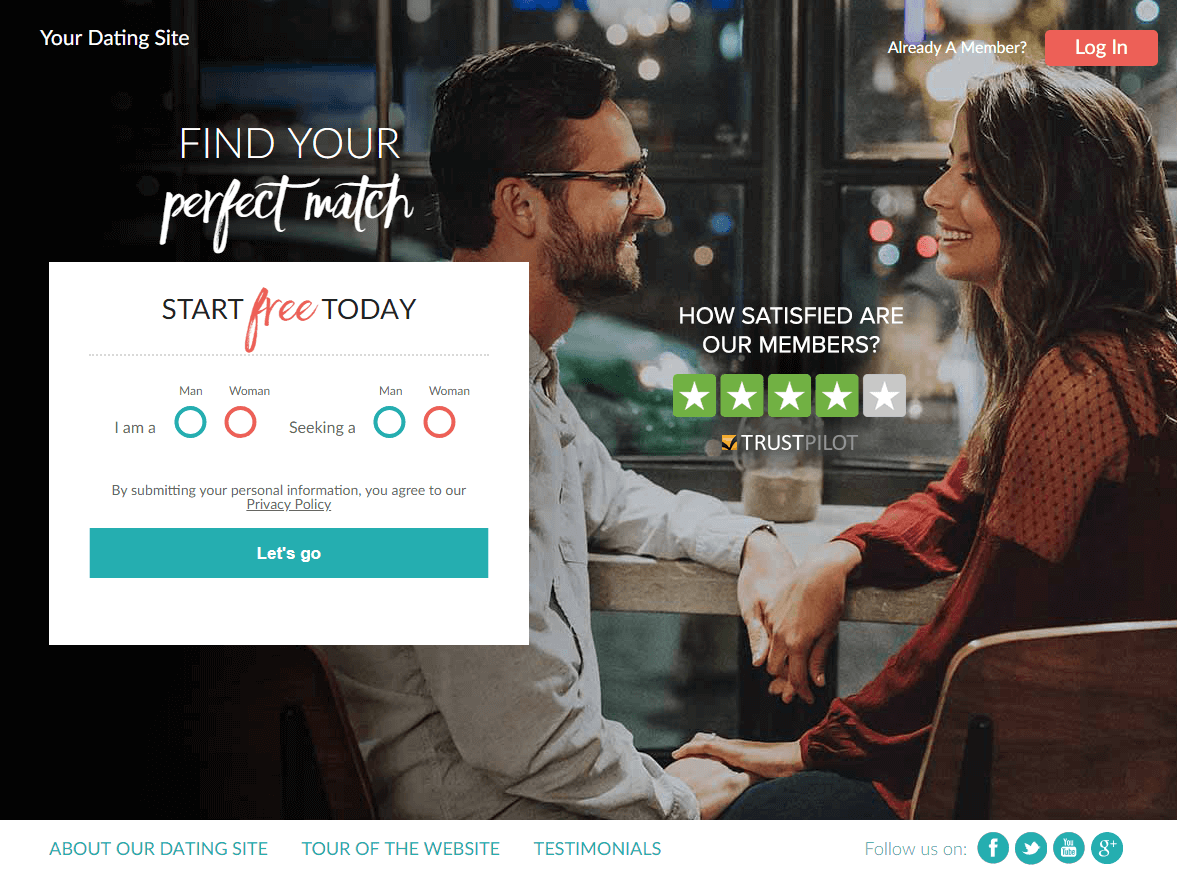Go to Testimonials section

tap(598, 849)
